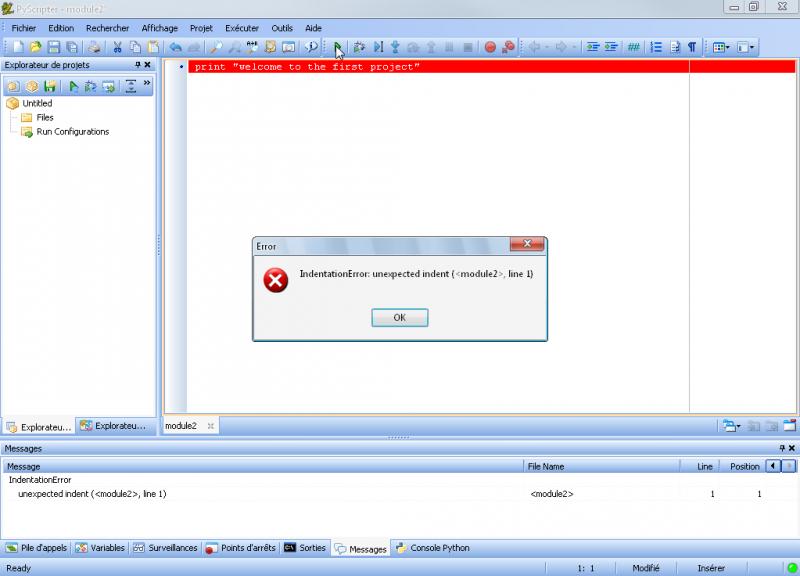The height and width of the screenshot is (576, 800).
Task: Open the Aide menu
Action: point(313,28)
